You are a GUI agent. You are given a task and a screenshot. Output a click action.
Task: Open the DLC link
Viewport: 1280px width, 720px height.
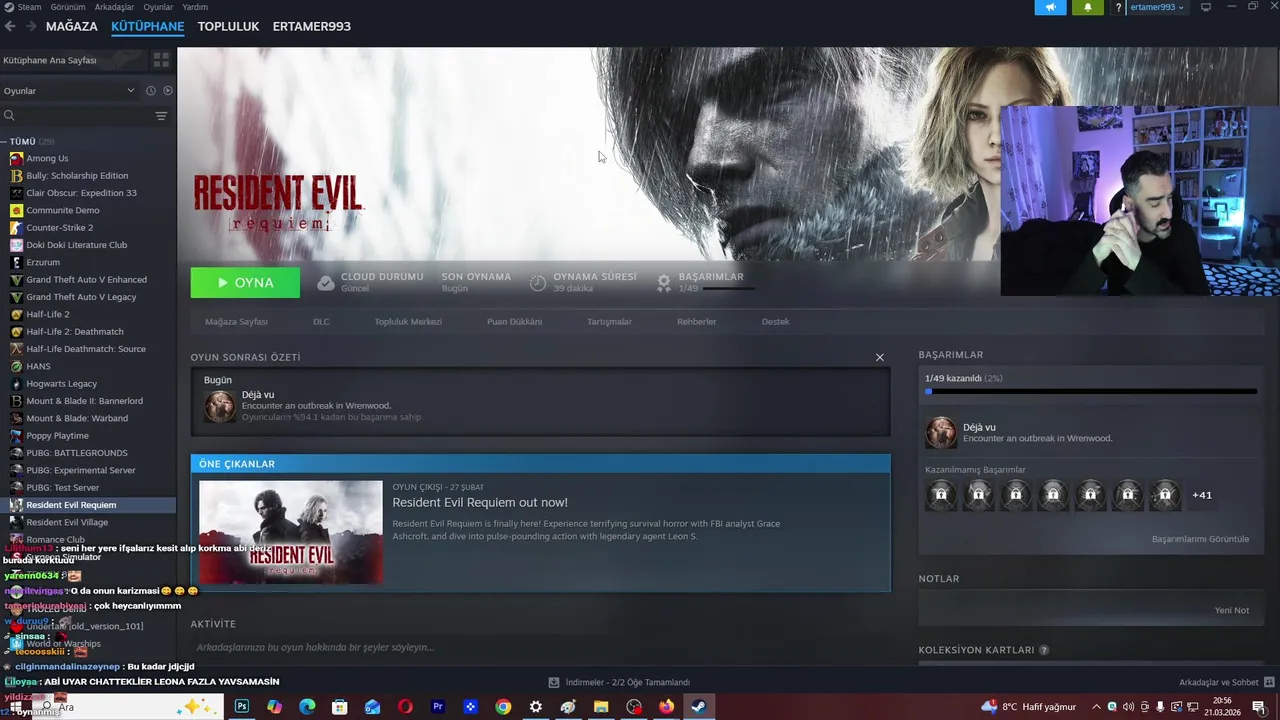click(x=321, y=322)
